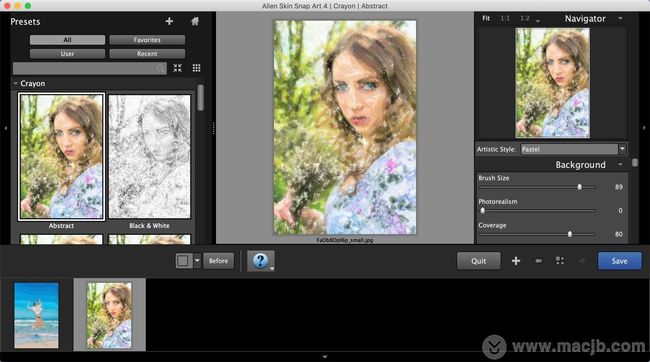Click the home icon in Presets panel
650x362 pixels.
click(x=195, y=21)
